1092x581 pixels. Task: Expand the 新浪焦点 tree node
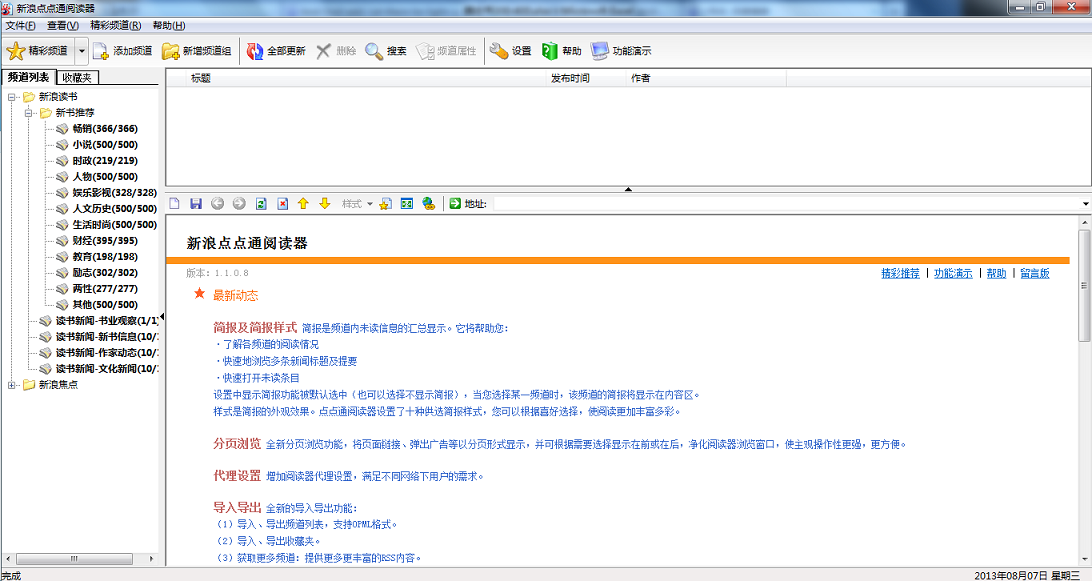coord(12,385)
